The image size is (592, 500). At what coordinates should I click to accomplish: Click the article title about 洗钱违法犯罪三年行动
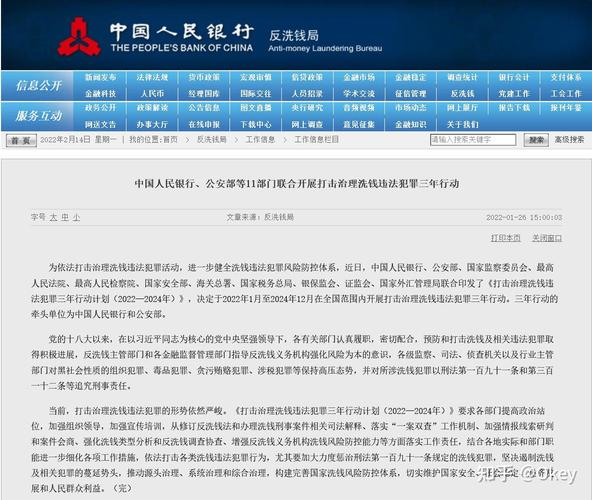point(297,184)
